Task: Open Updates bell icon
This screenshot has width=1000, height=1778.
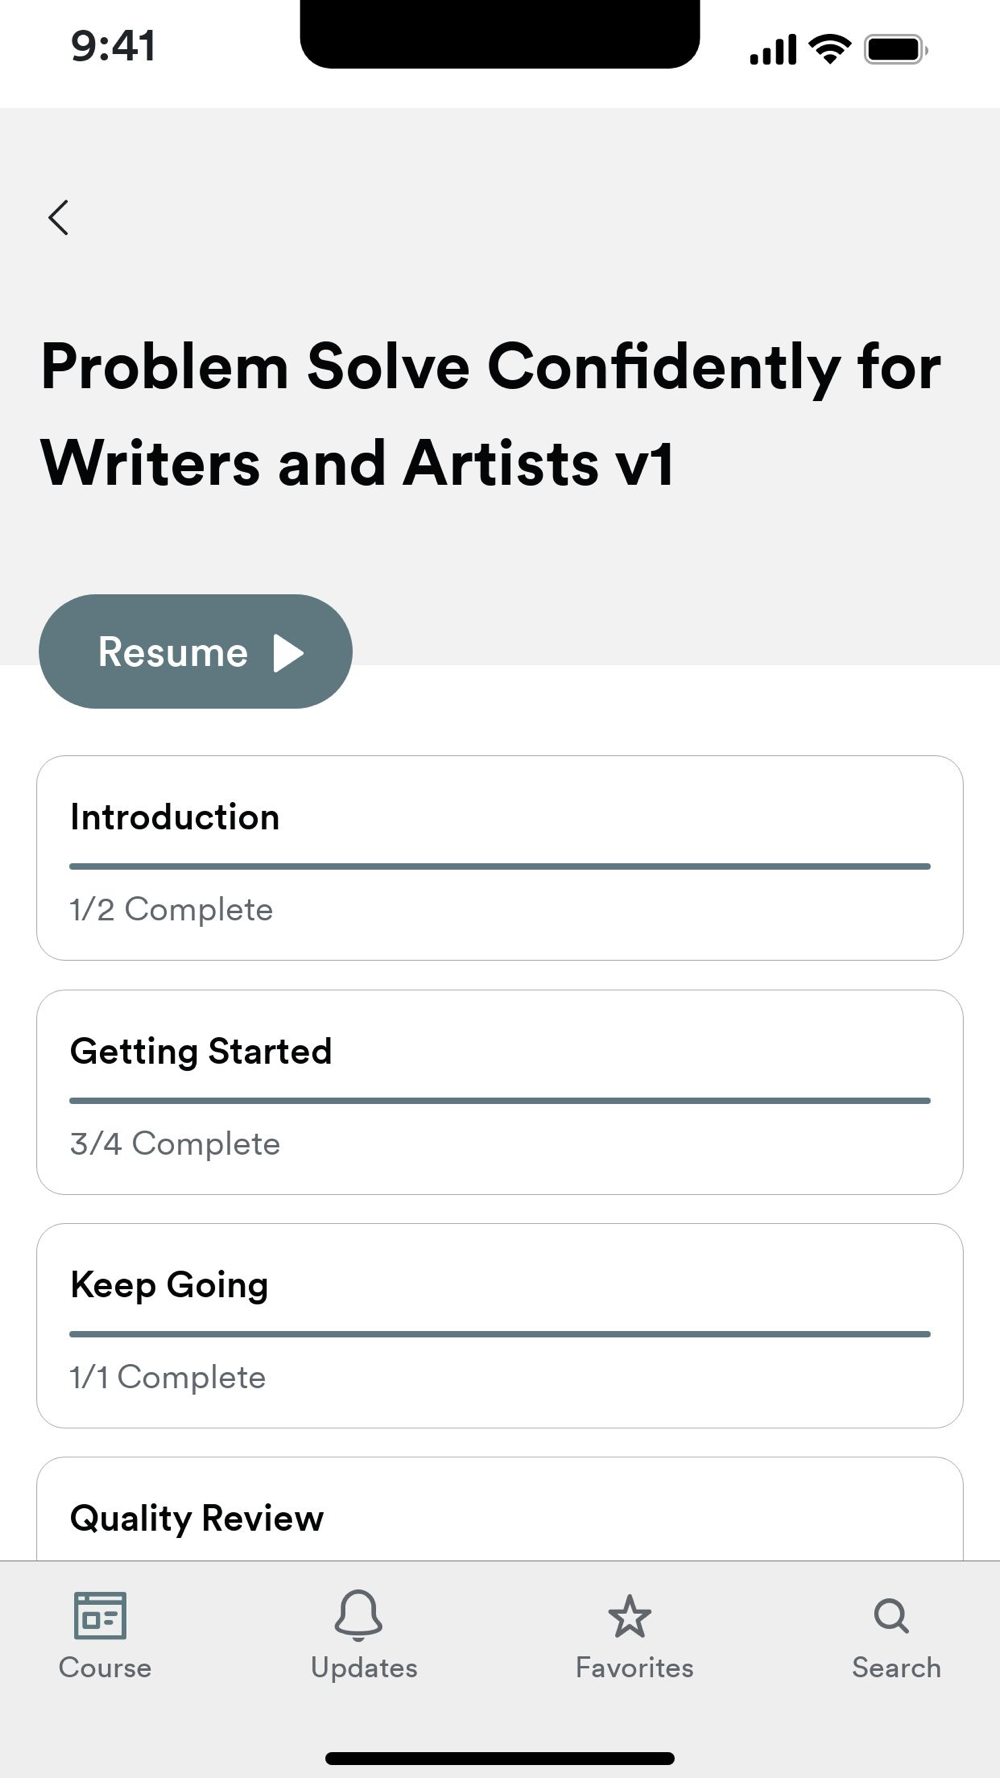Action: coord(358,1615)
